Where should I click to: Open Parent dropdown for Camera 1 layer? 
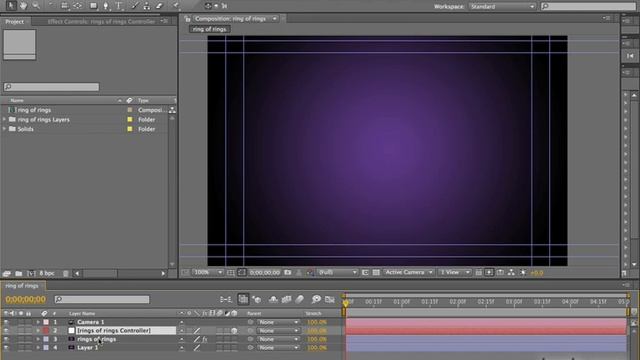[278, 322]
